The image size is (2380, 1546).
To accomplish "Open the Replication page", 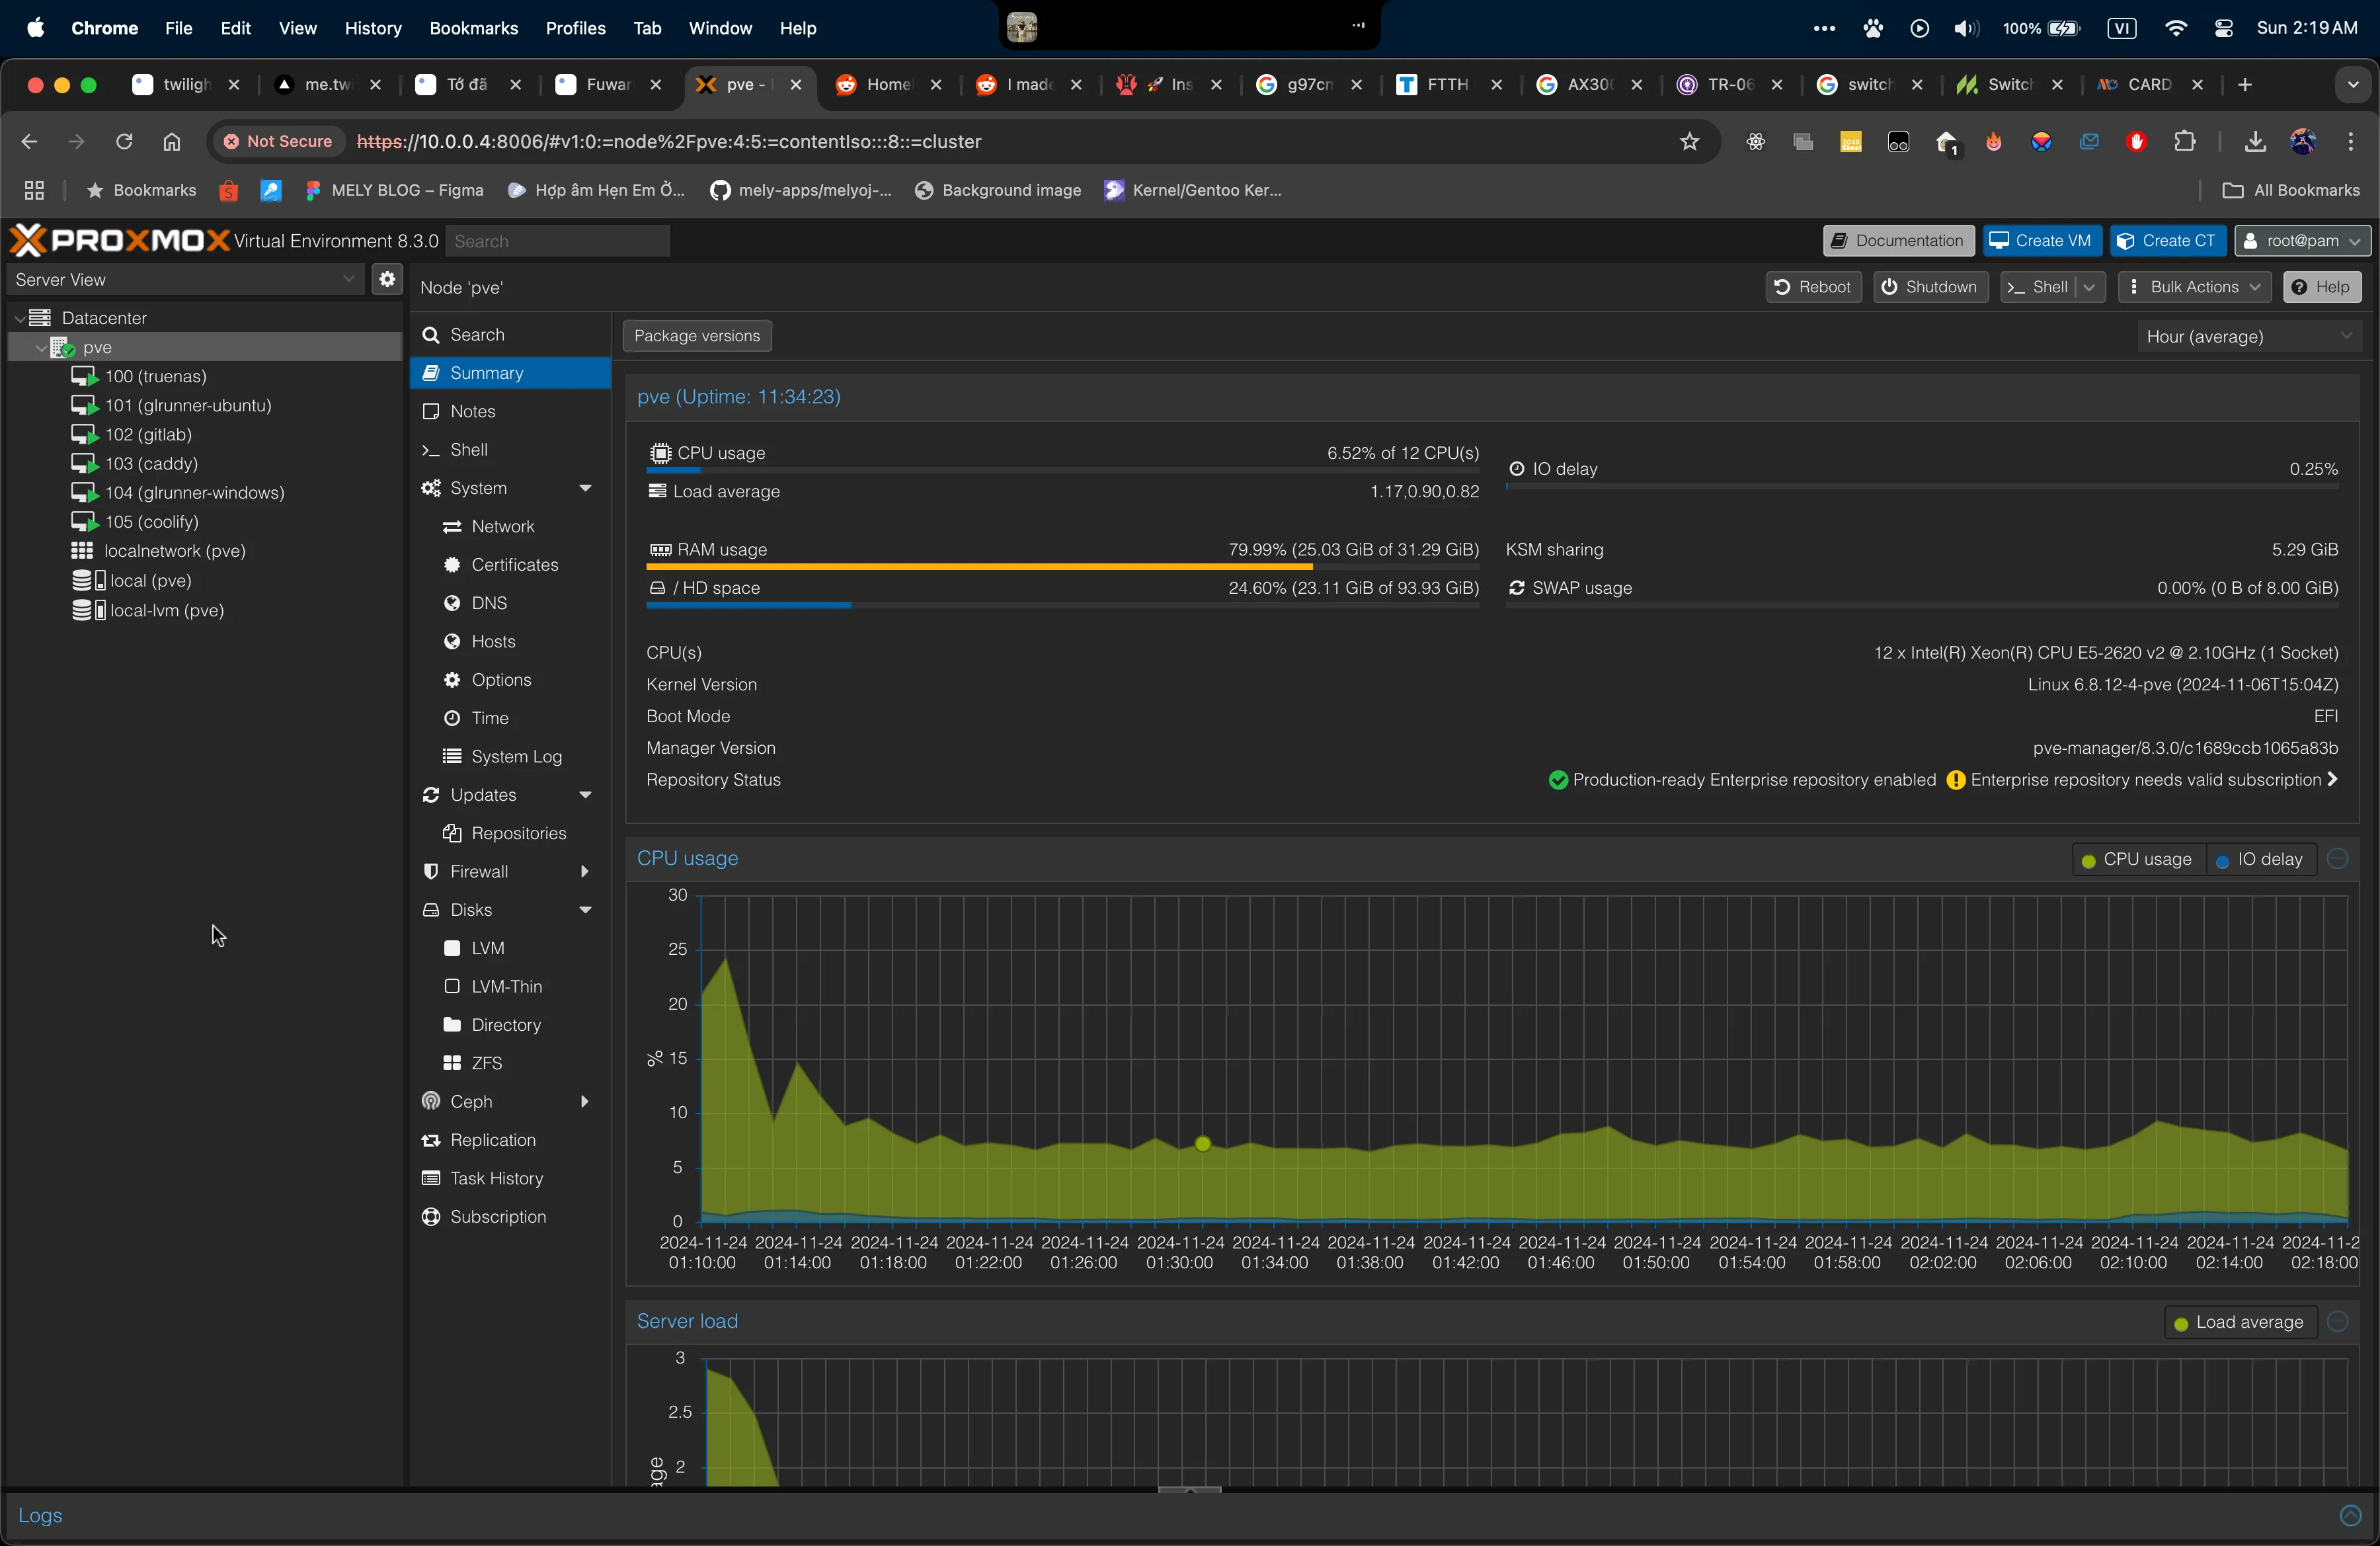I will (510, 1140).
